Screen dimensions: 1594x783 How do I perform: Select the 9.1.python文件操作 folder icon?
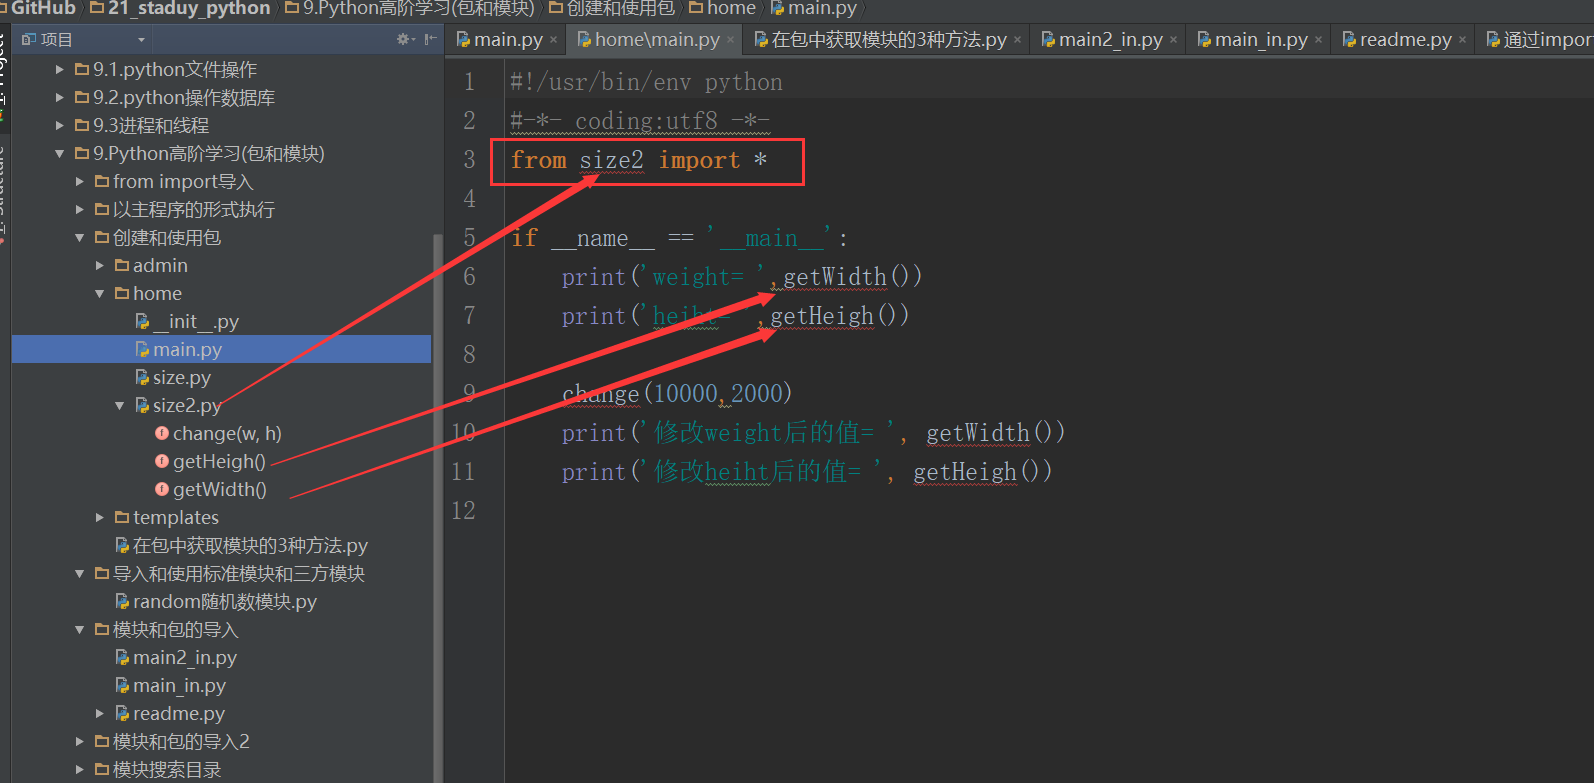click(82, 70)
